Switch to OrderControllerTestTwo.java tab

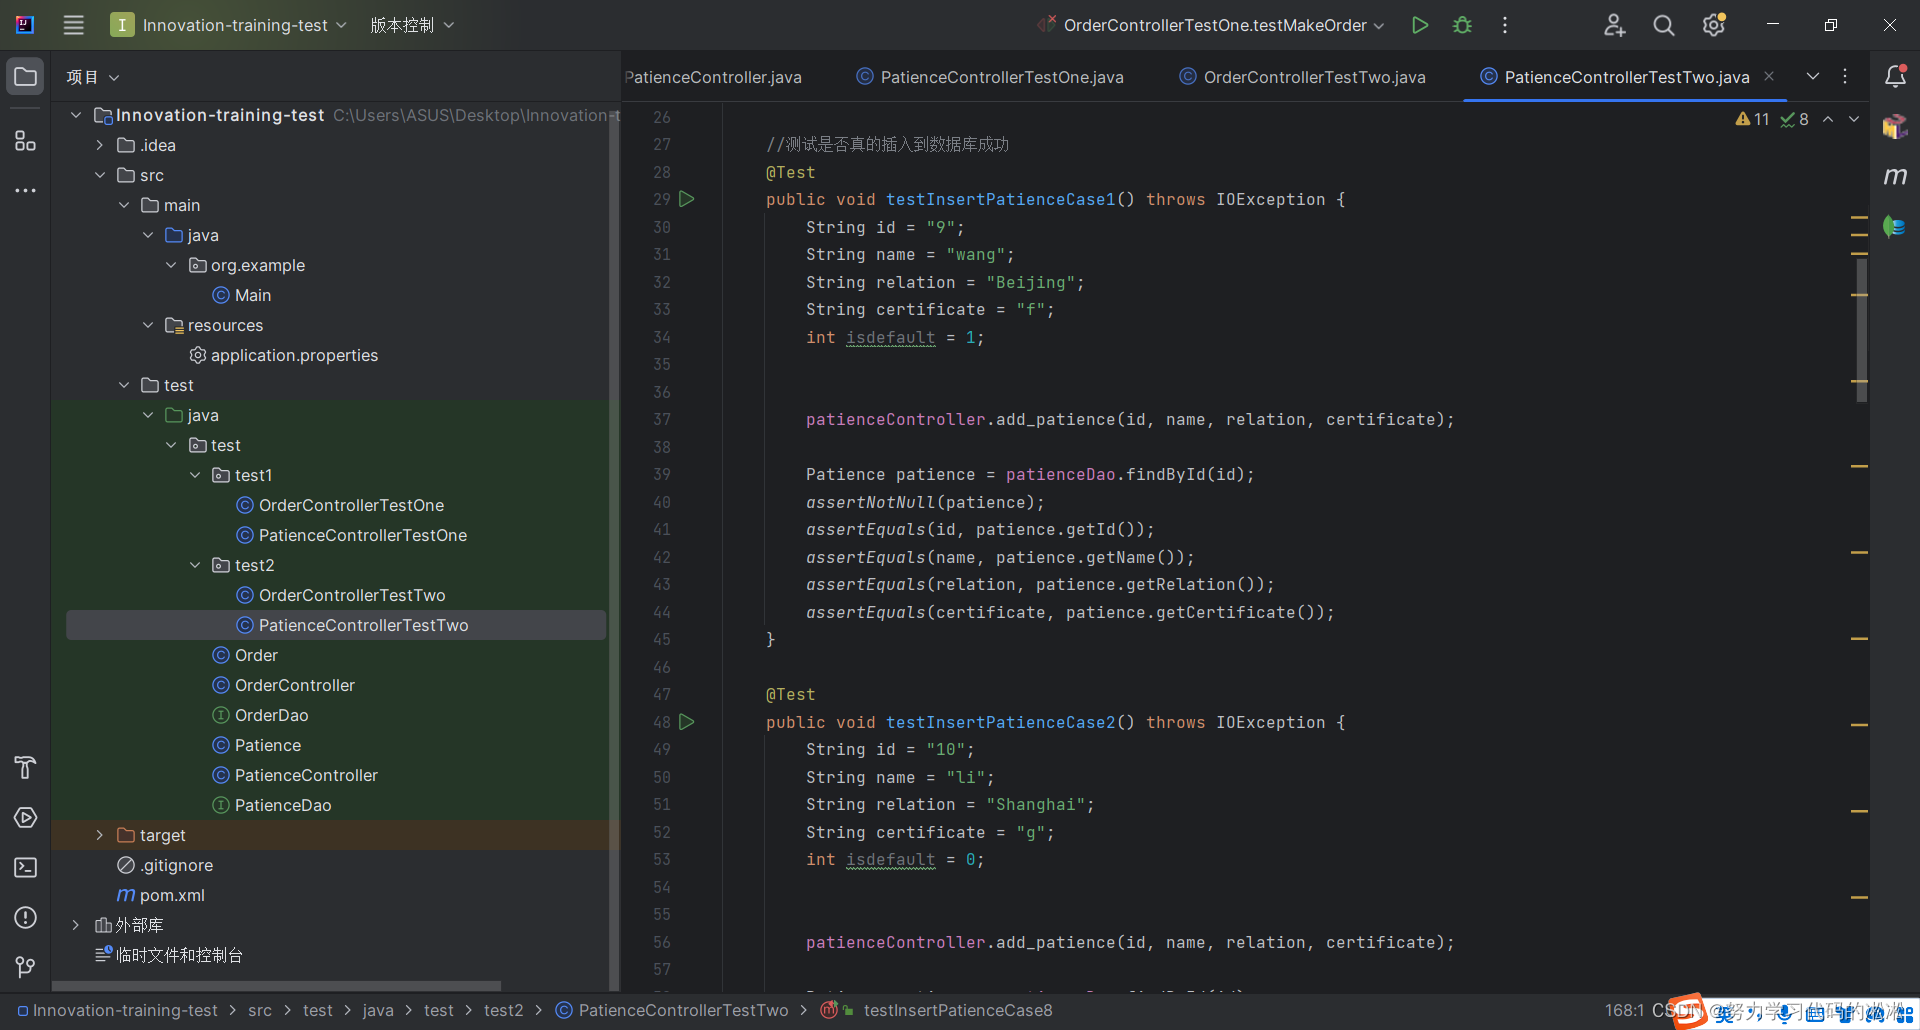click(x=1302, y=77)
